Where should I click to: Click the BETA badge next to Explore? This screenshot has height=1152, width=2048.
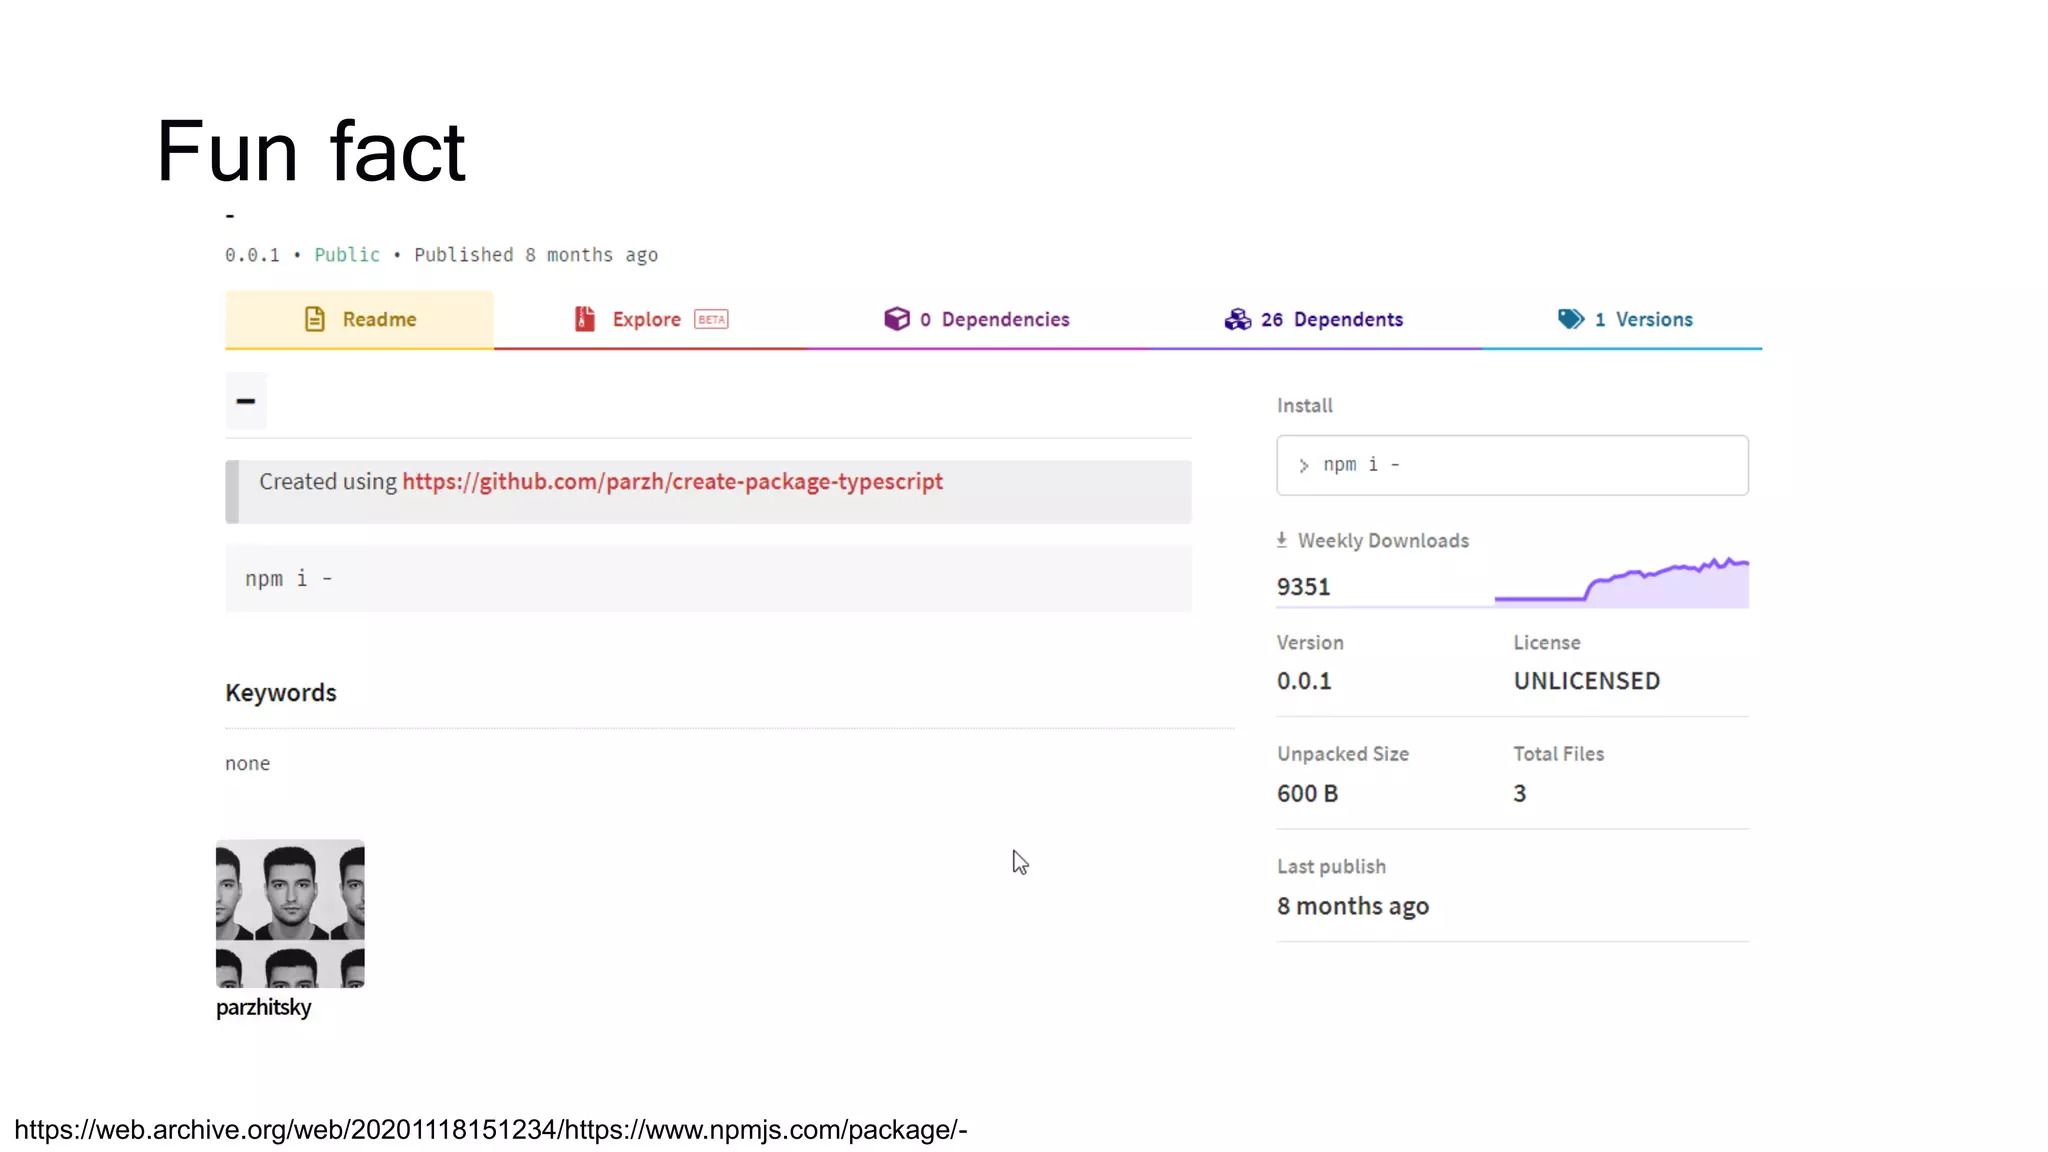711,320
